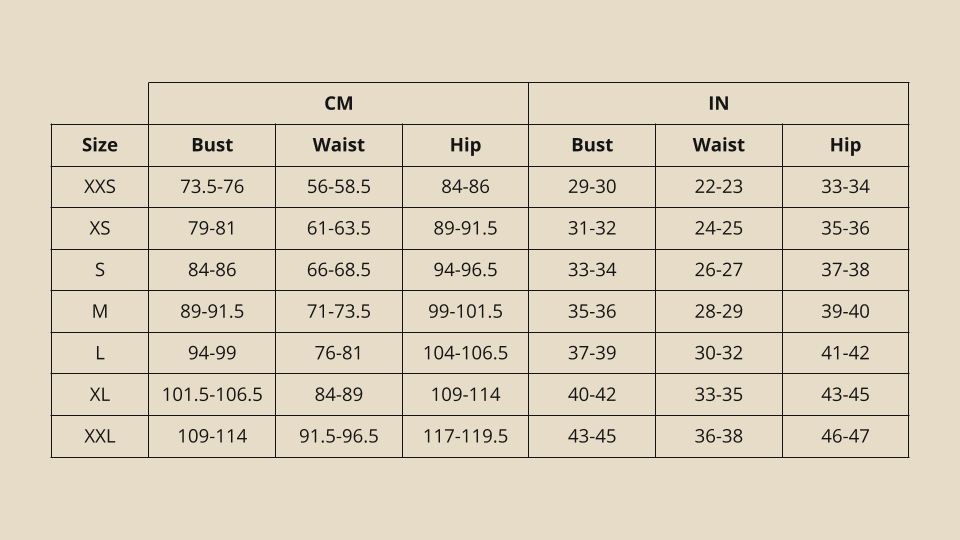960x540 pixels.
Task: Select the 39-40 inch hip cell
Action: click(846, 312)
